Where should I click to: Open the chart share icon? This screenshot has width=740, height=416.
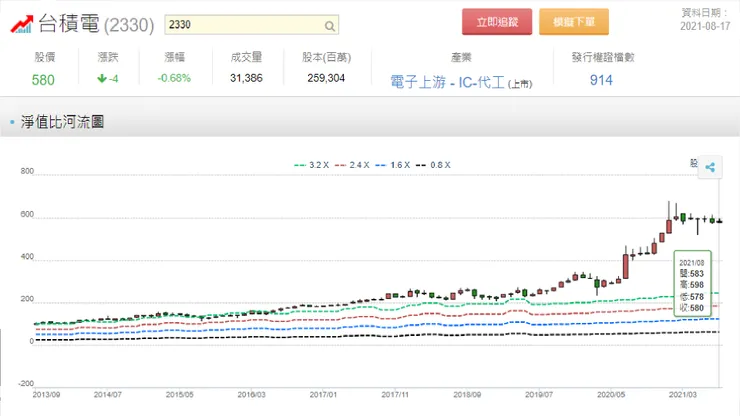(710, 167)
